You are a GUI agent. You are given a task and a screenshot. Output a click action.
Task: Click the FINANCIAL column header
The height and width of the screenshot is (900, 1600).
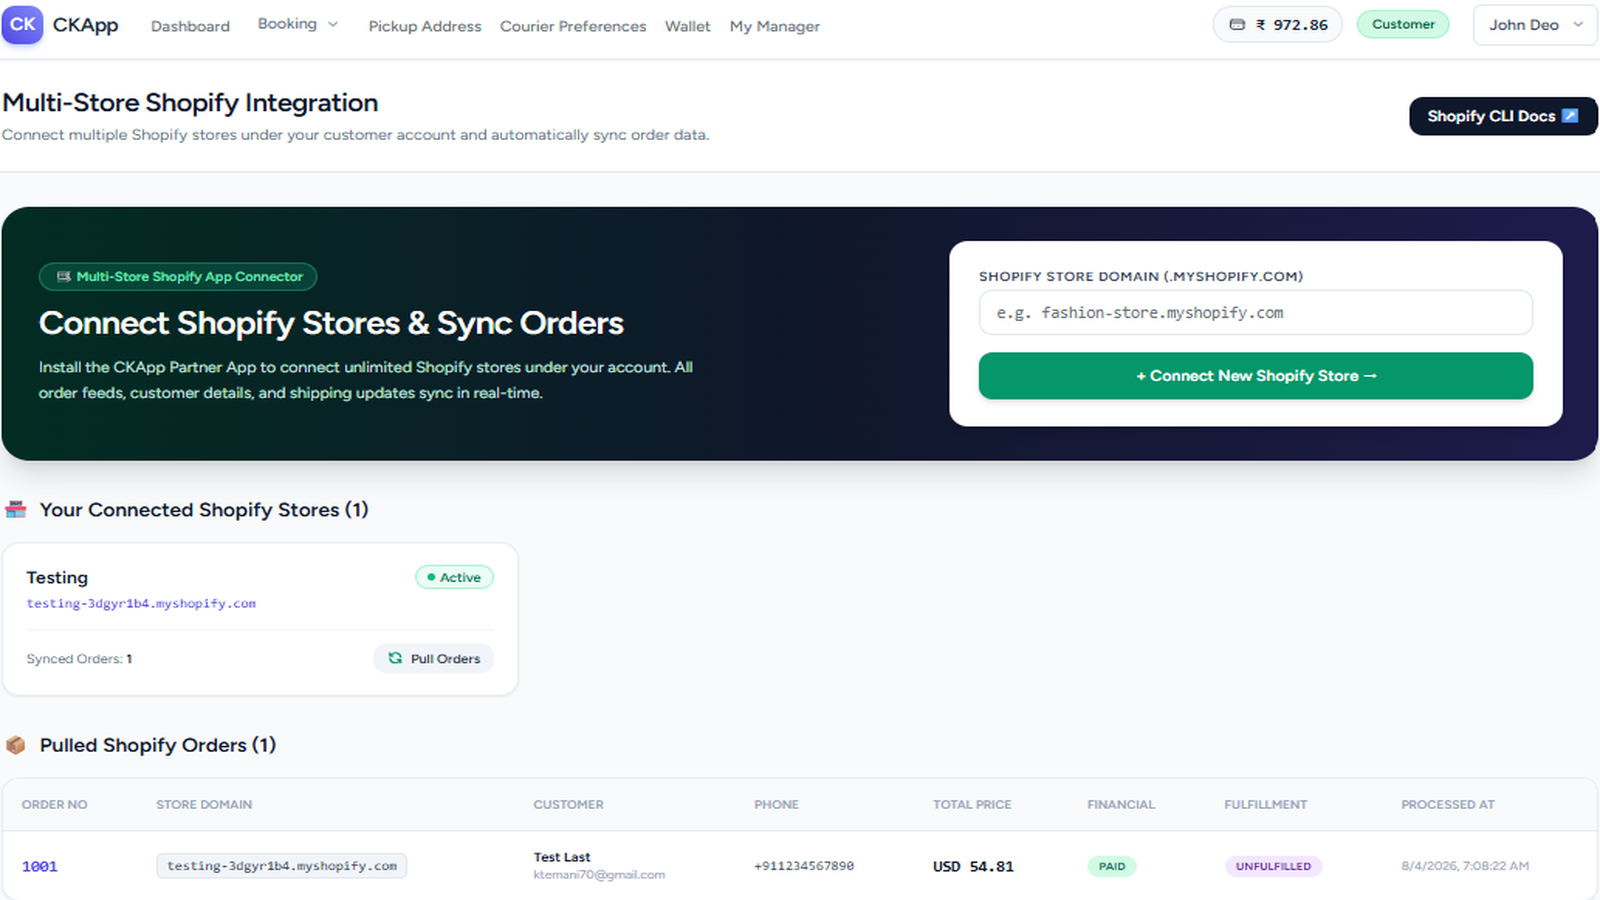[1121, 805]
